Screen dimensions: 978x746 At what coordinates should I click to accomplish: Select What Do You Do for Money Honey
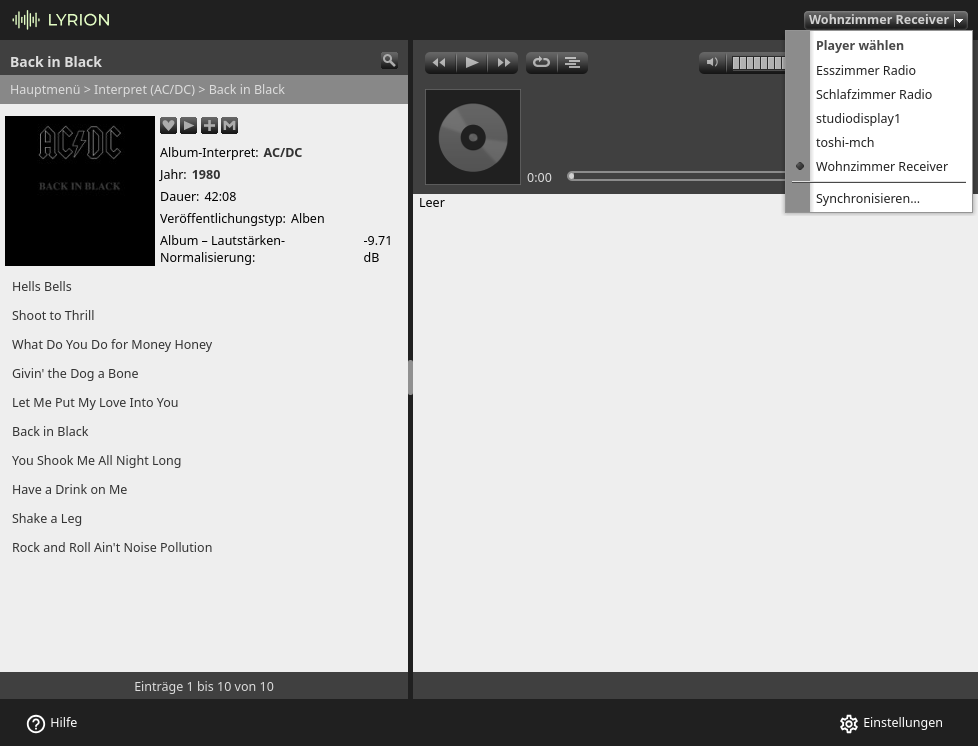[112, 344]
